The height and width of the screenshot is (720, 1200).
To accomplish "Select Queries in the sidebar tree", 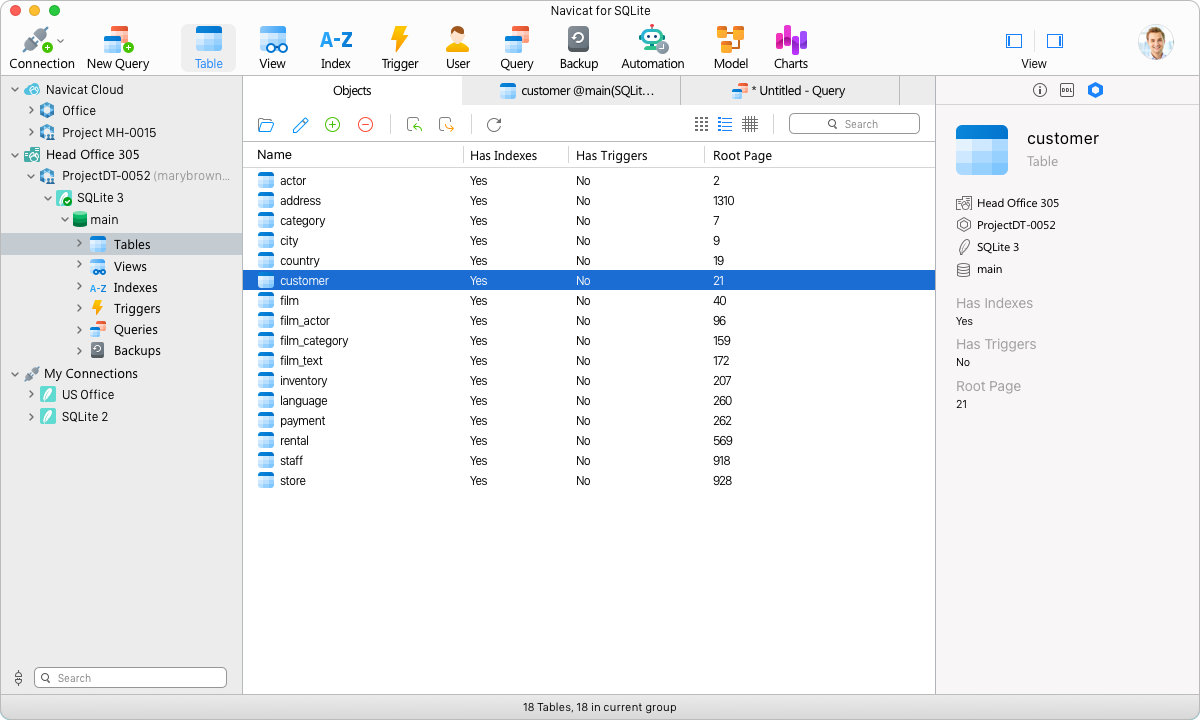I will coord(135,330).
